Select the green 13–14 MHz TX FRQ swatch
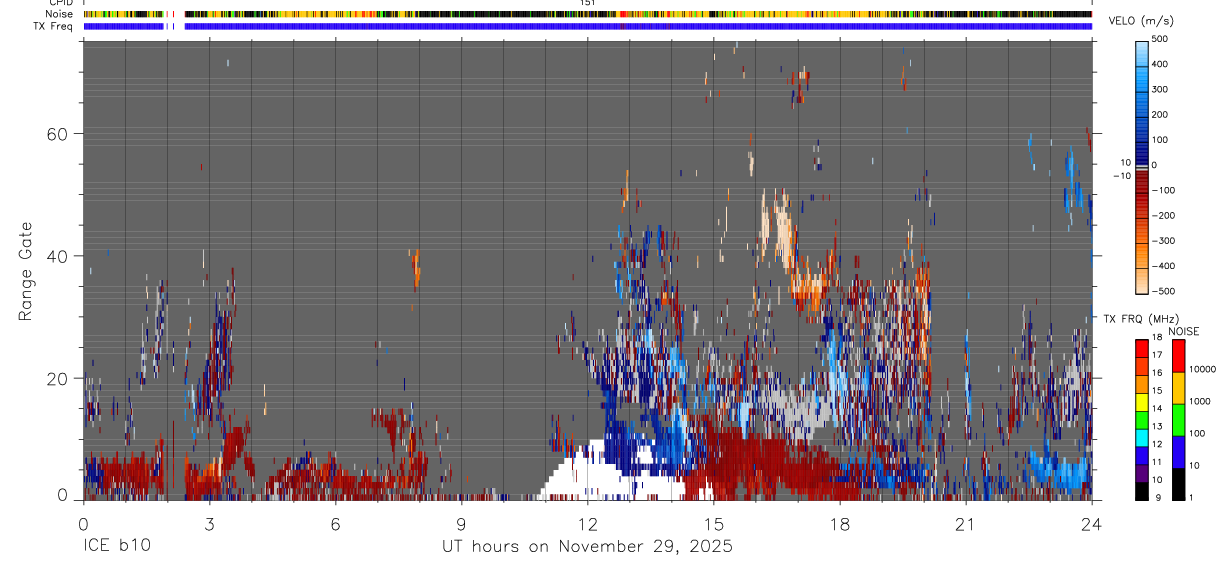Image resolution: width=1228 pixels, height=567 pixels. point(1142,419)
